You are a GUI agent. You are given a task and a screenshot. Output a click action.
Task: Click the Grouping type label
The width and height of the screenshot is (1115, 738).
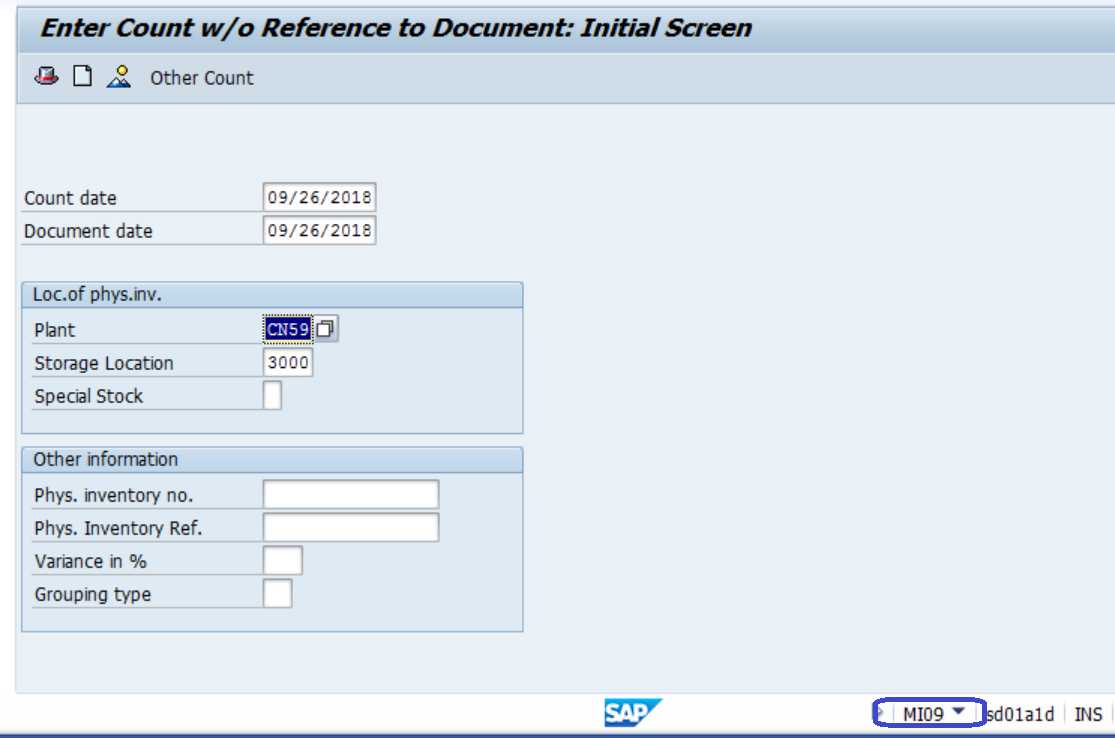pos(92,594)
